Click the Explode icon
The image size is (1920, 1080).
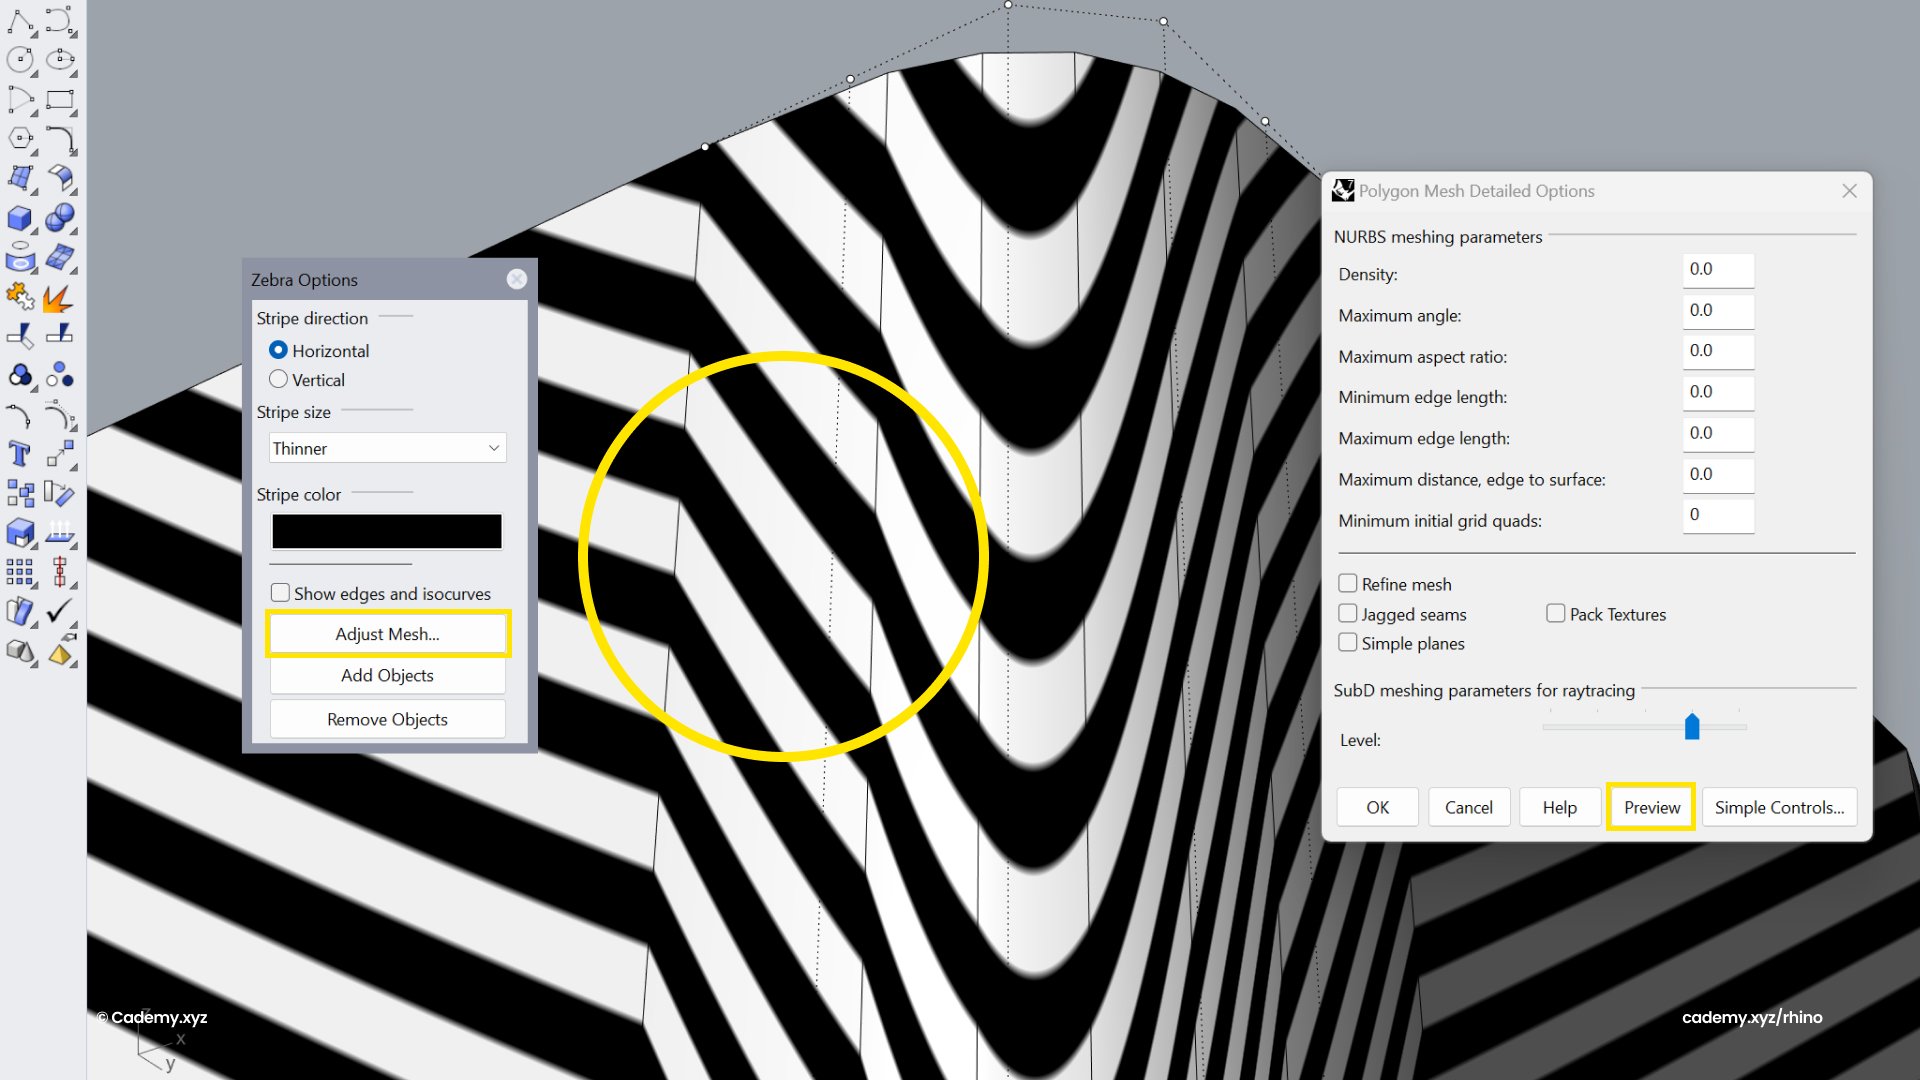point(60,297)
